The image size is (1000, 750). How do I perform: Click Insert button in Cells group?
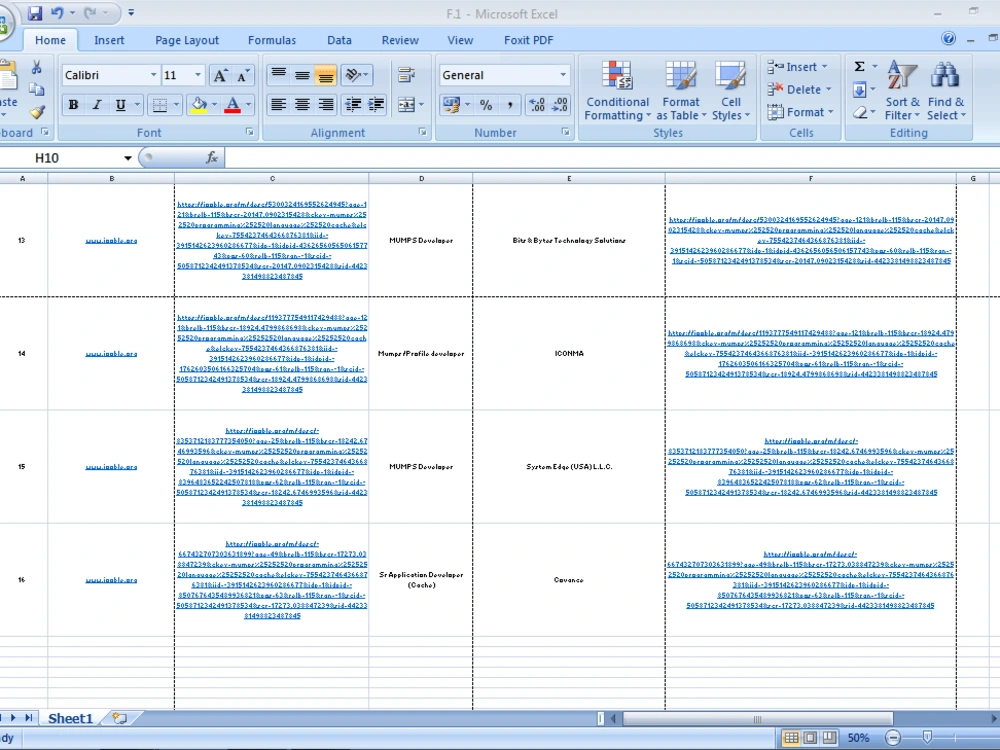pos(798,67)
